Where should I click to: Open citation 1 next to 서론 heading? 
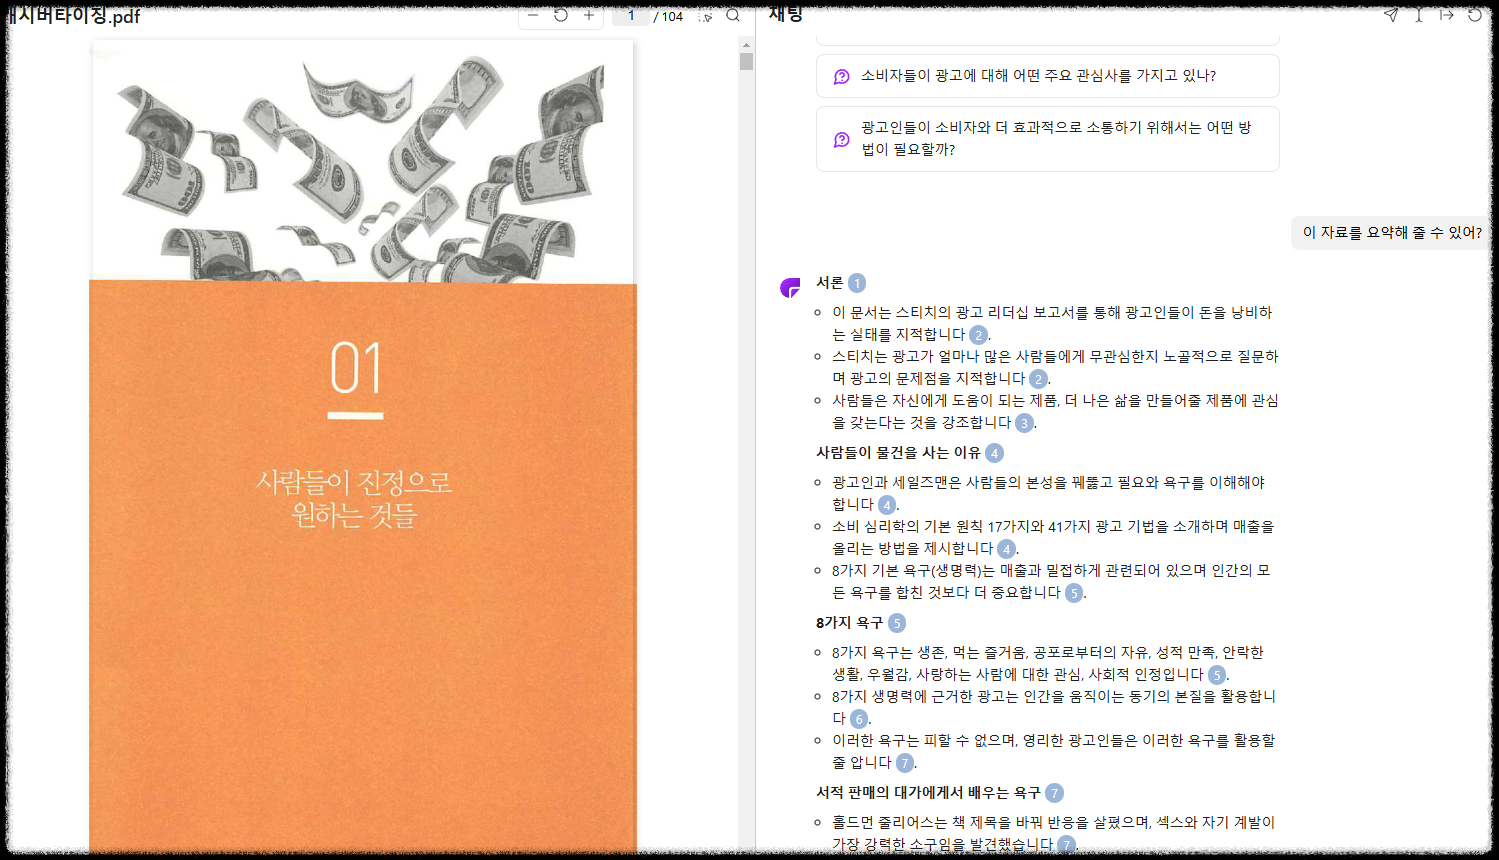(857, 283)
